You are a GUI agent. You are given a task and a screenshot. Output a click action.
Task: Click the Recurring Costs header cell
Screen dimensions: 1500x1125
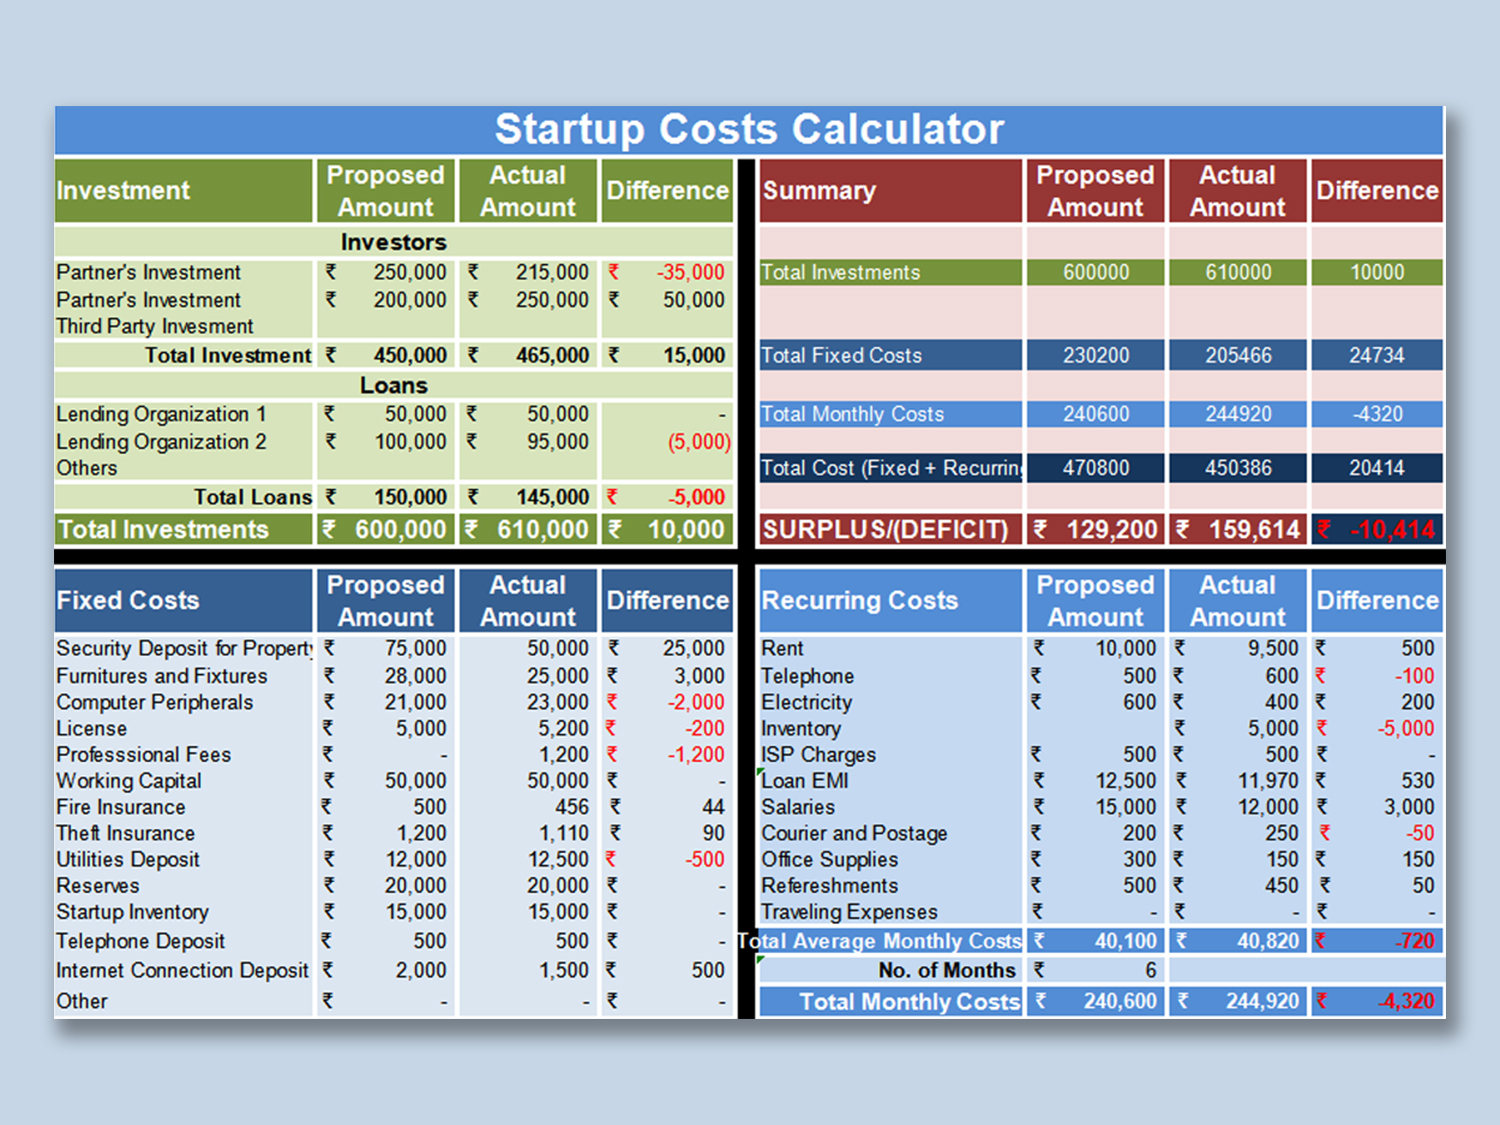click(891, 600)
